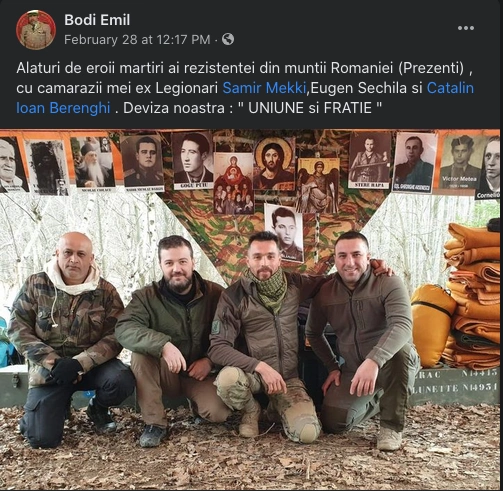Image resolution: width=503 pixels, height=491 pixels.
Task: Click the portrait labeled Stere Hapa
Action: click(369, 160)
